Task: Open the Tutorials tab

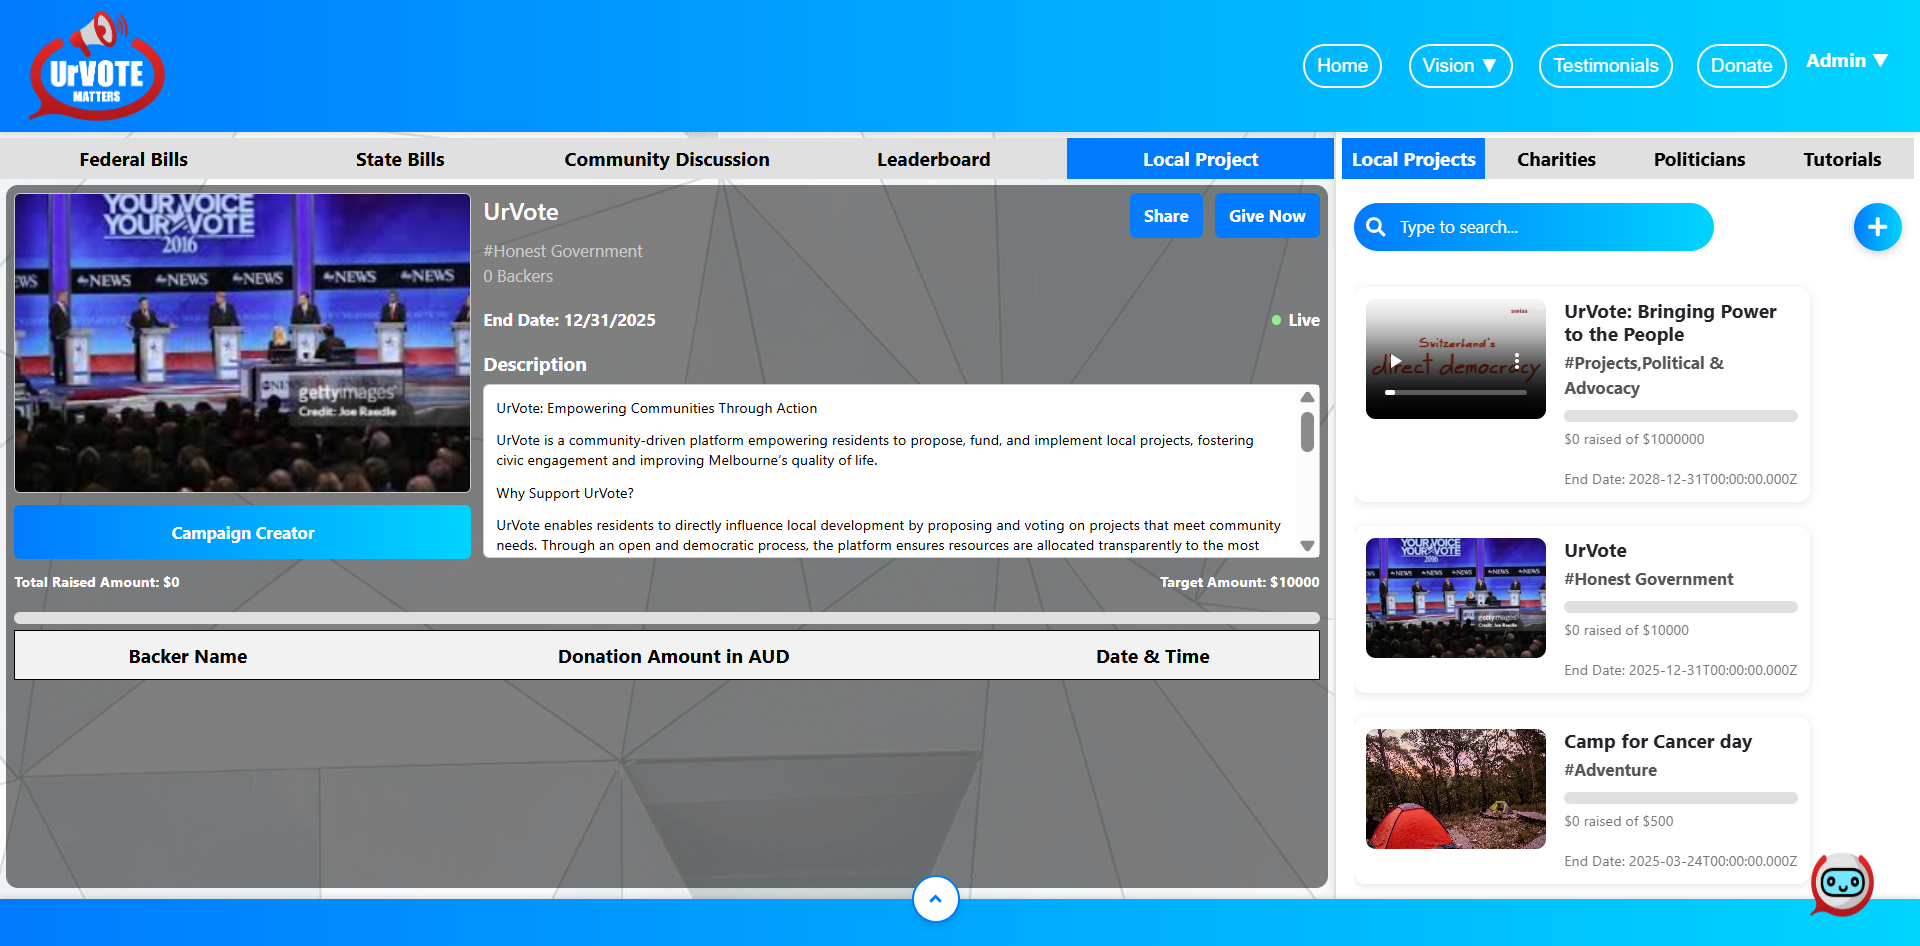Action: [x=1842, y=159]
